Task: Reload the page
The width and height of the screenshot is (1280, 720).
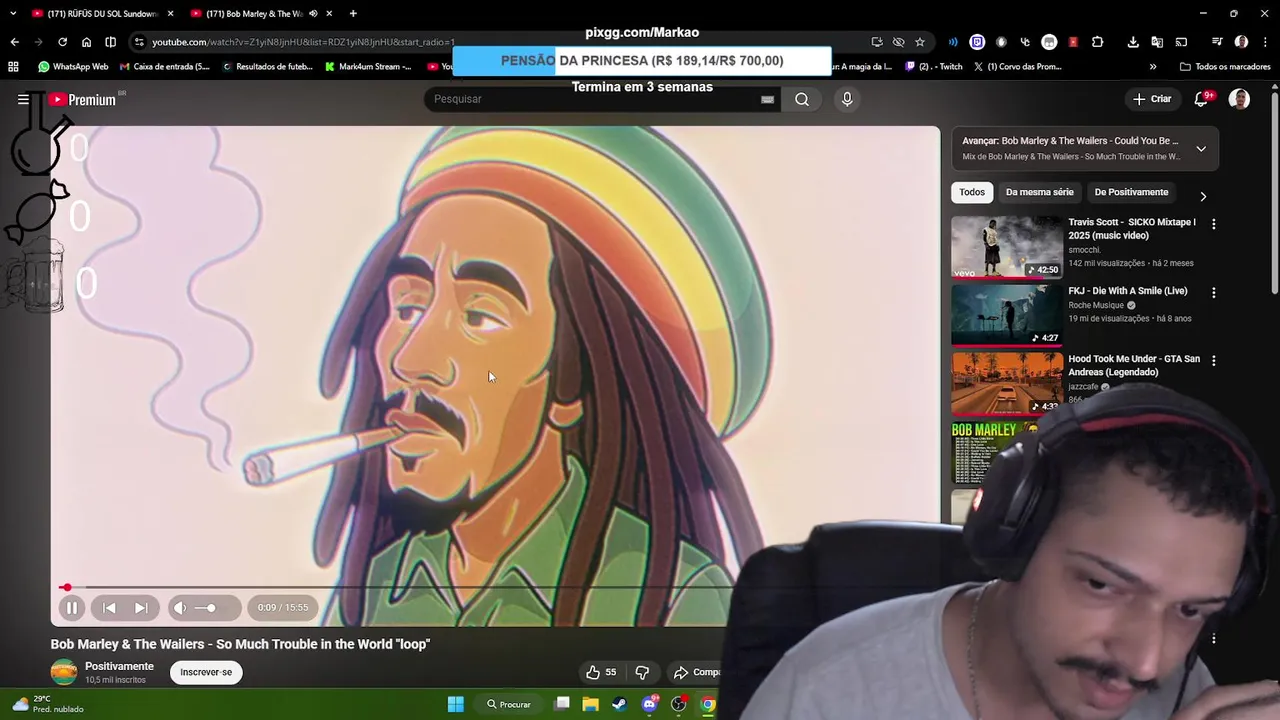Action: click(62, 42)
